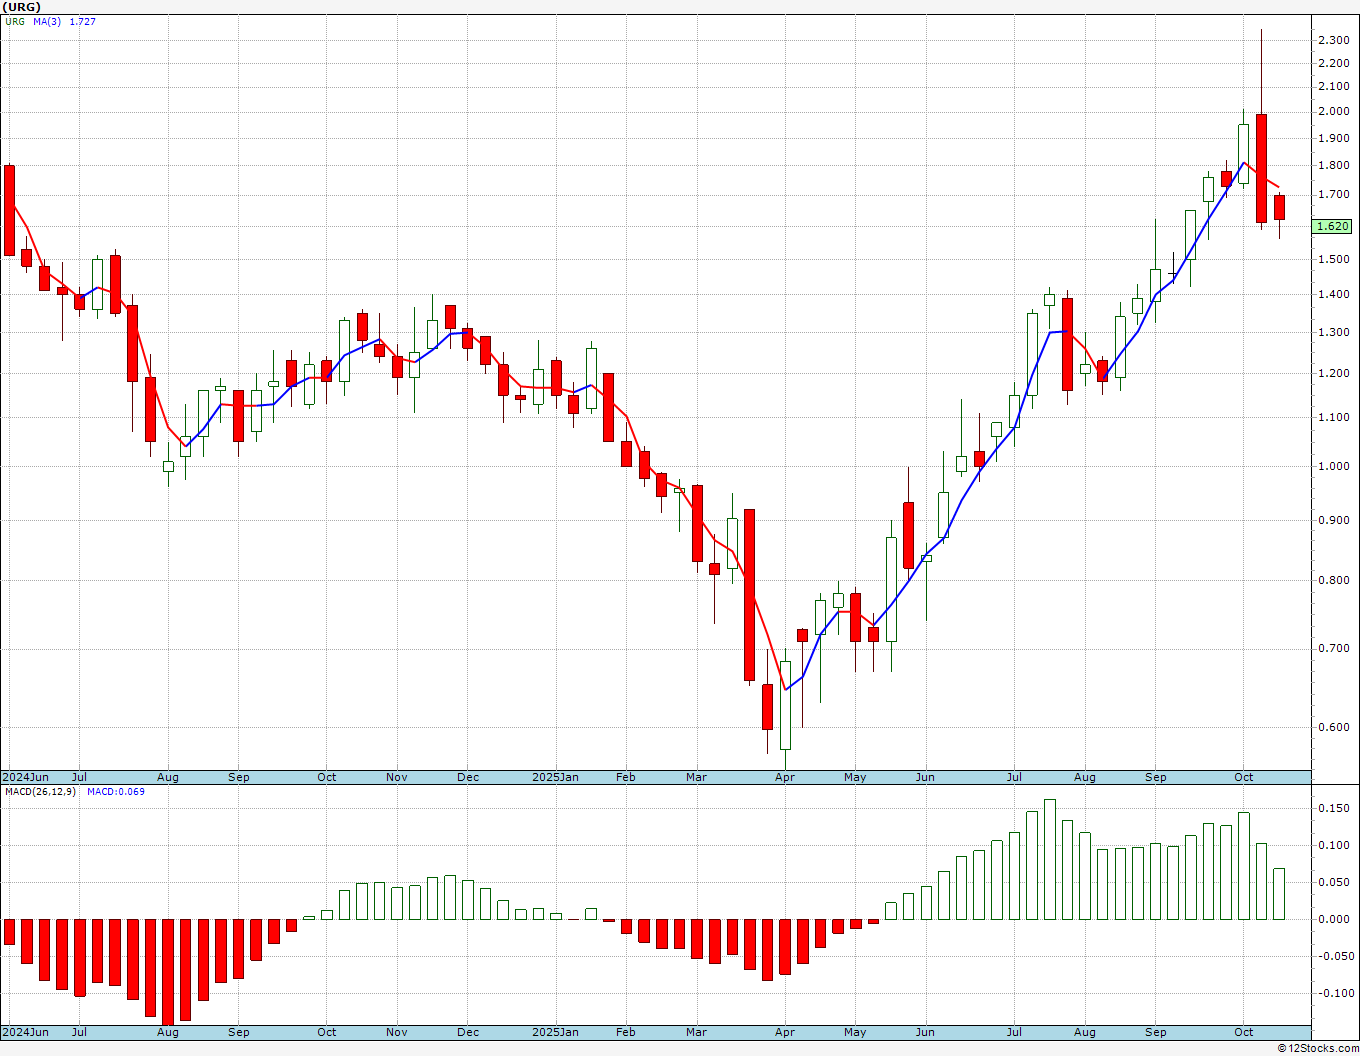Select the 1.900 price axis label
The width and height of the screenshot is (1360, 1056).
click(x=1333, y=138)
